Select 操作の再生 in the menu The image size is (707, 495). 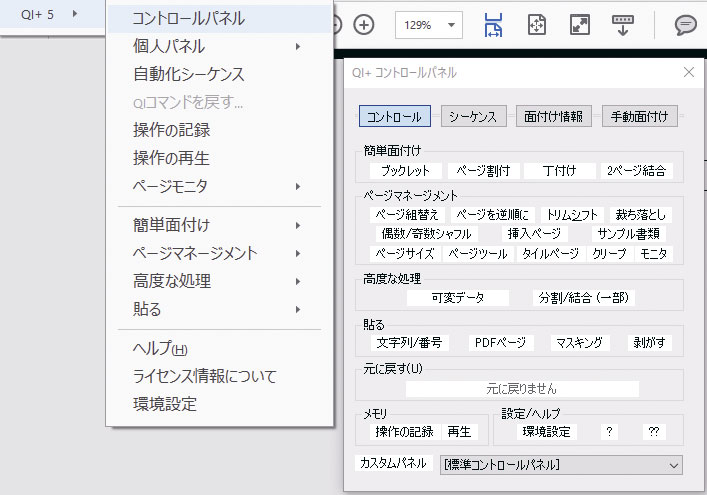(220, 158)
